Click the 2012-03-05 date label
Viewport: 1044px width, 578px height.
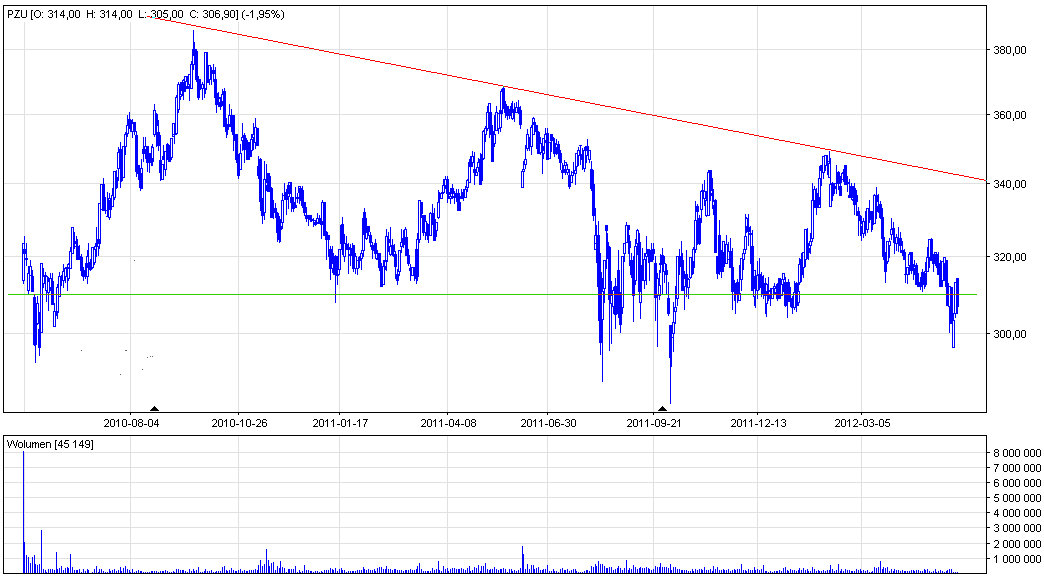pyautogui.click(x=862, y=423)
